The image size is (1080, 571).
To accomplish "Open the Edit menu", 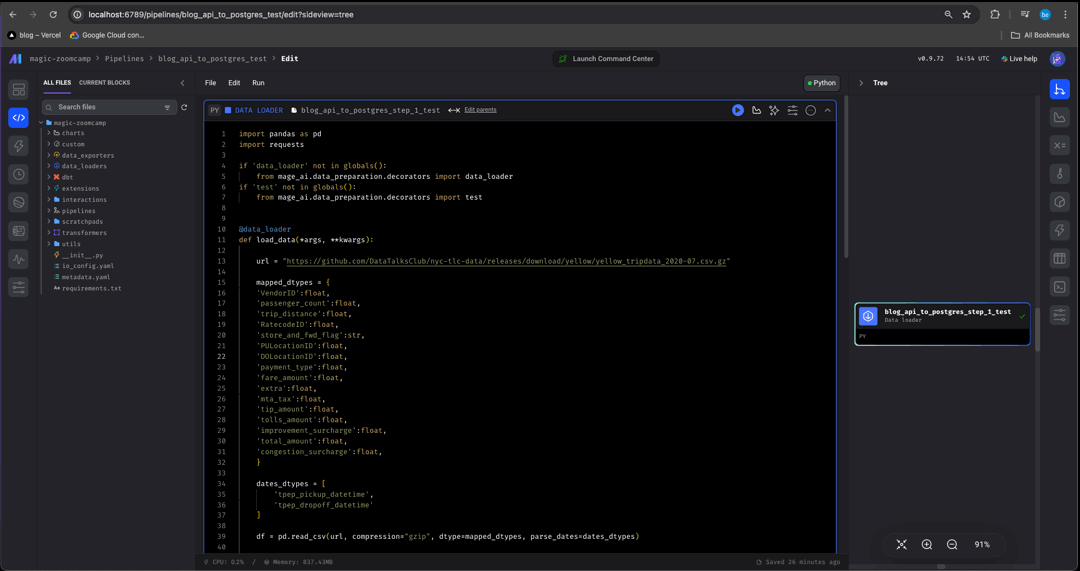I will click(234, 83).
